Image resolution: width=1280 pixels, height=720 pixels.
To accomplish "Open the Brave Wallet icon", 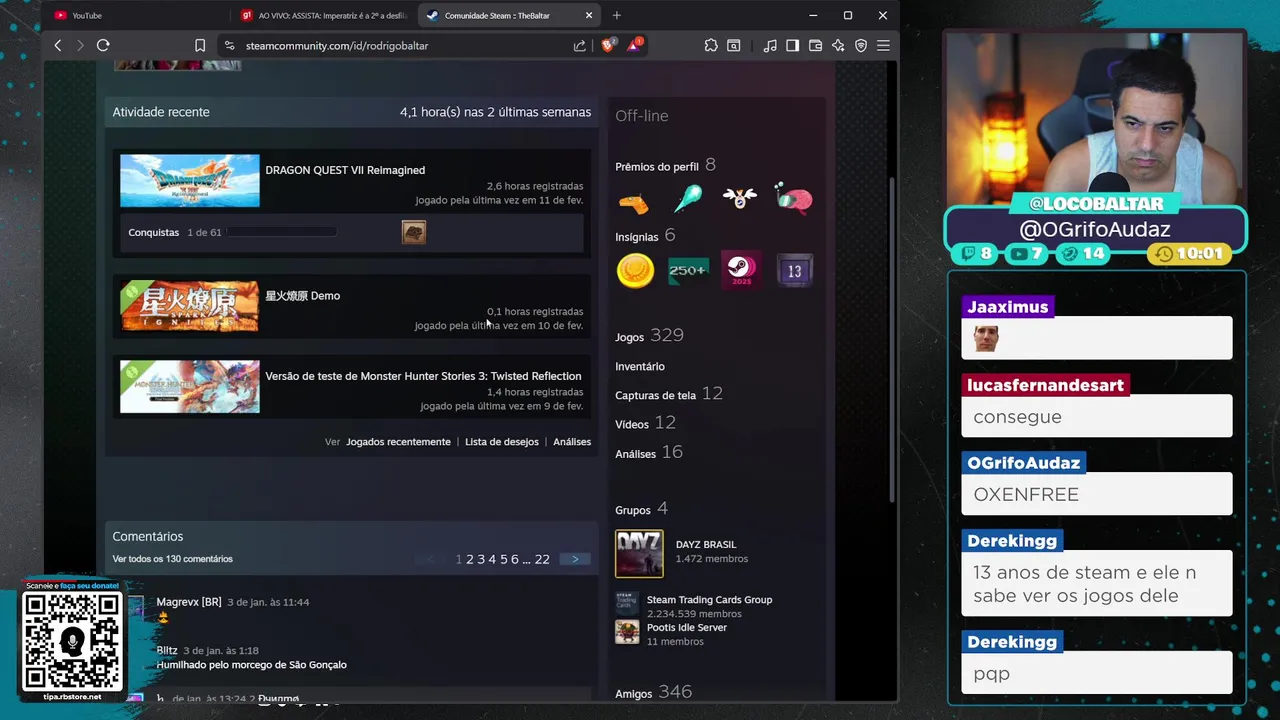I will click(815, 45).
